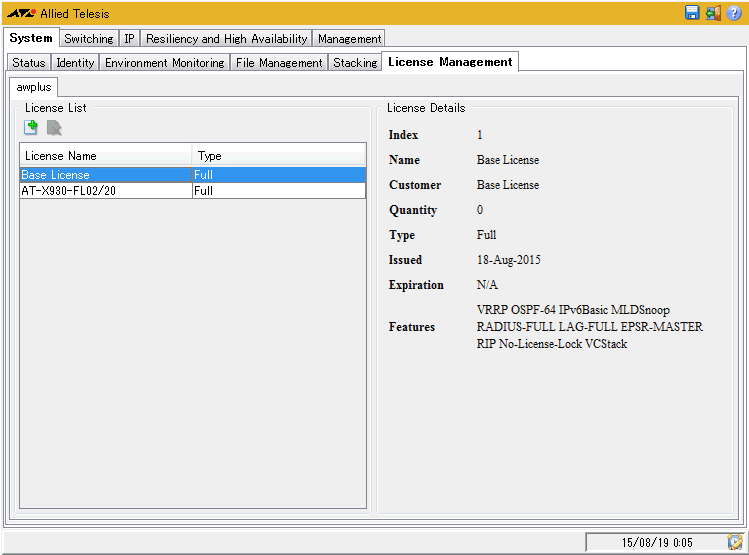749x555 pixels.
Task: Open help with the question mark icon
Action: pos(734,13)
